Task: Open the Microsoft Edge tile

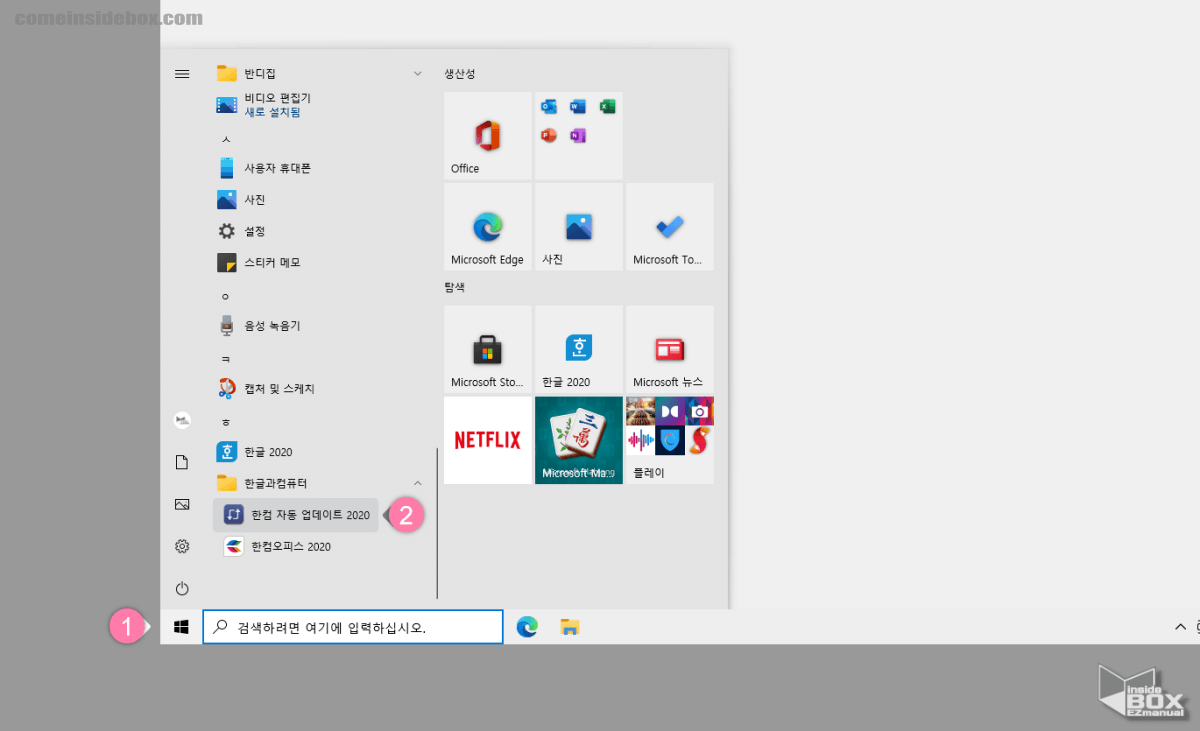Action: (488, 227)
